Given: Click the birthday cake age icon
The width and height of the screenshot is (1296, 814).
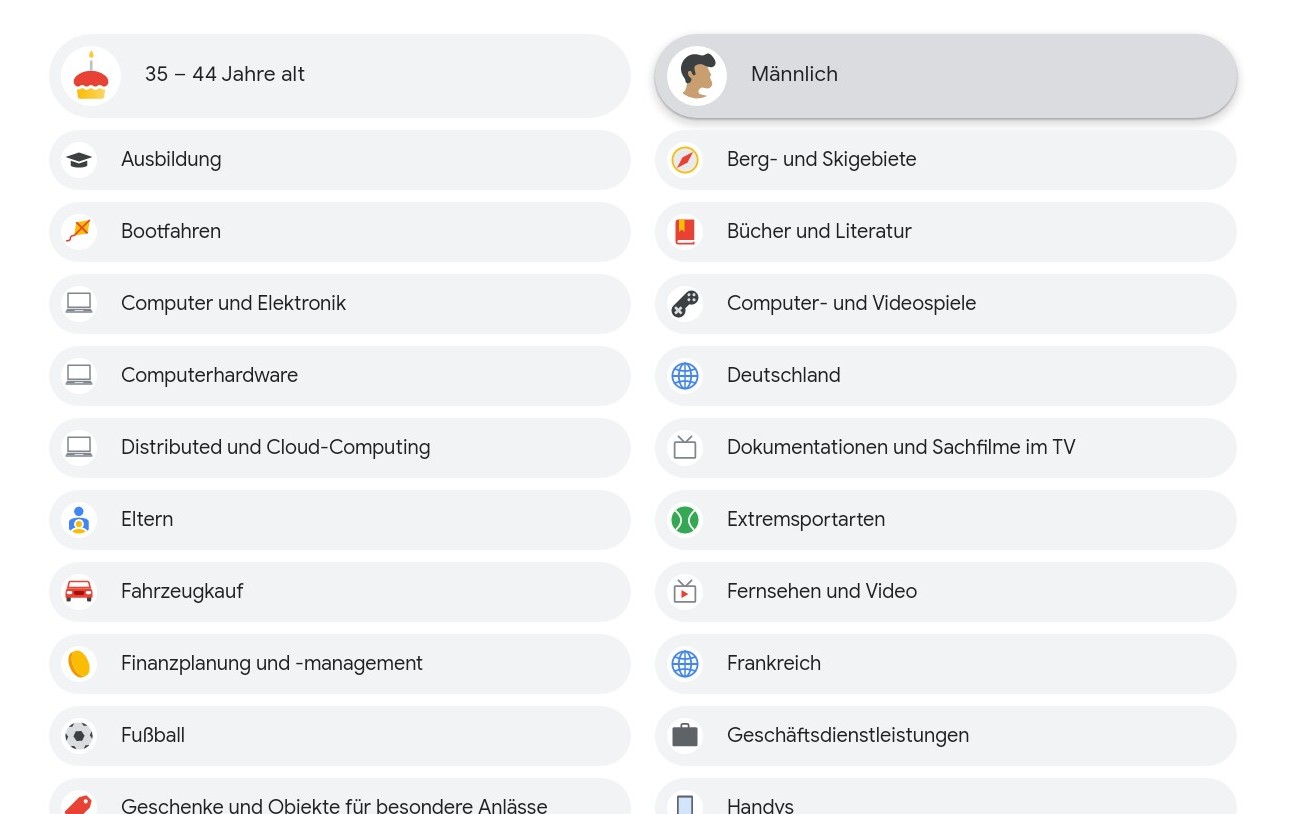Looking at the screenshot, I should tap(91, 75).
